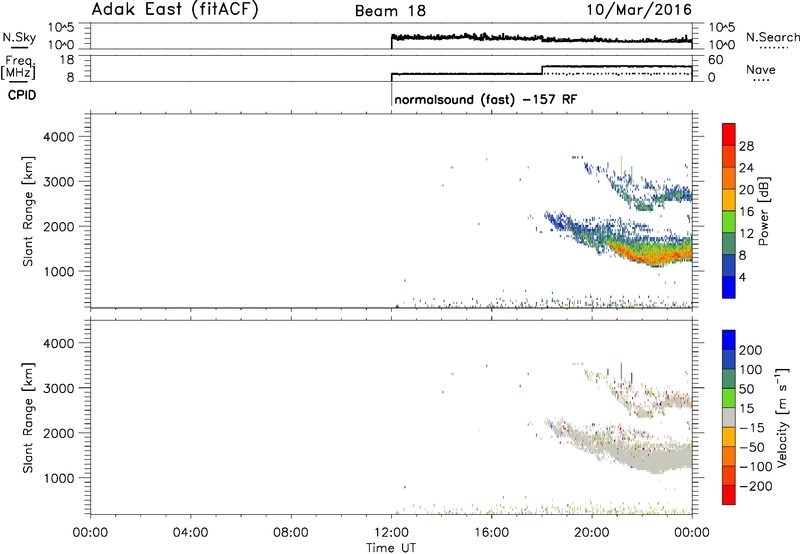
Task: Click the final "00:00" label ending the time axis
Action: click(x=692, y=533)
